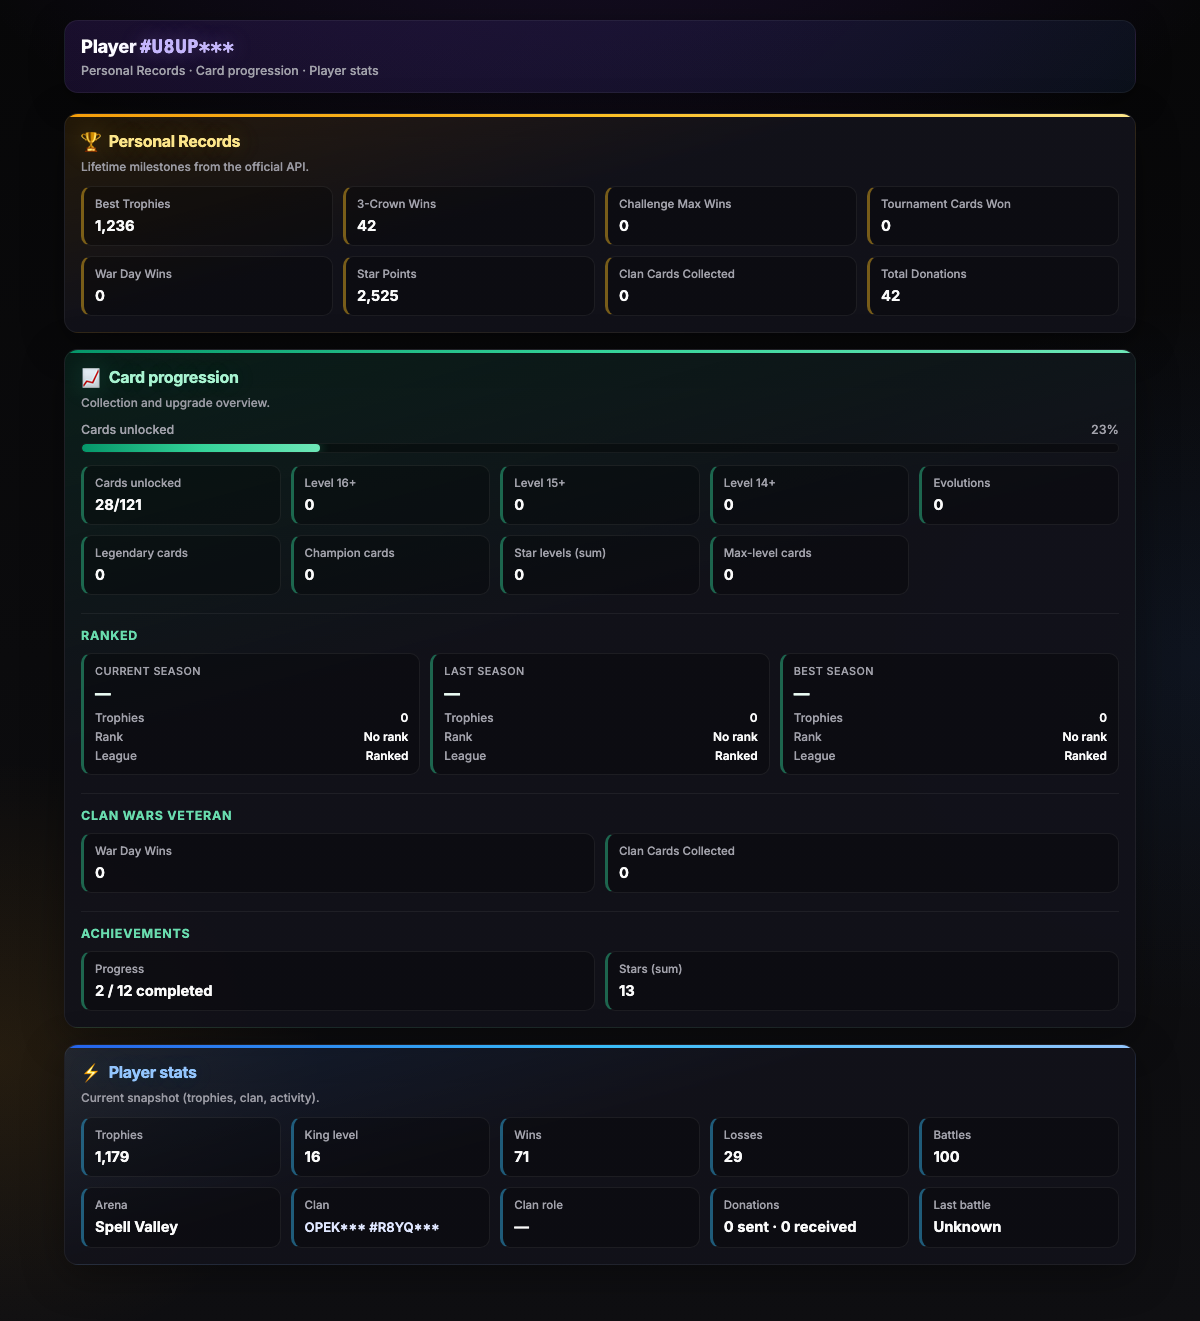Click the Arena Spell Valley tile

pos(181,1217)
